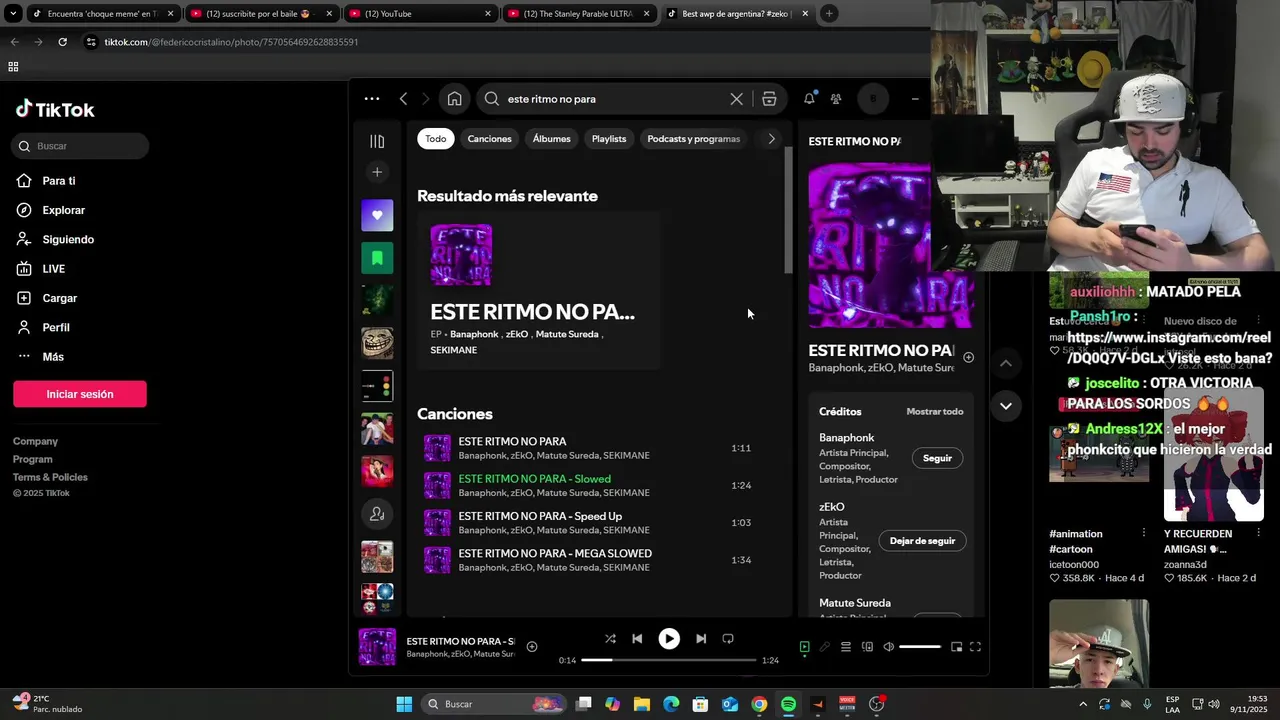Click TikTok search field Buscar

click(81, 146)
